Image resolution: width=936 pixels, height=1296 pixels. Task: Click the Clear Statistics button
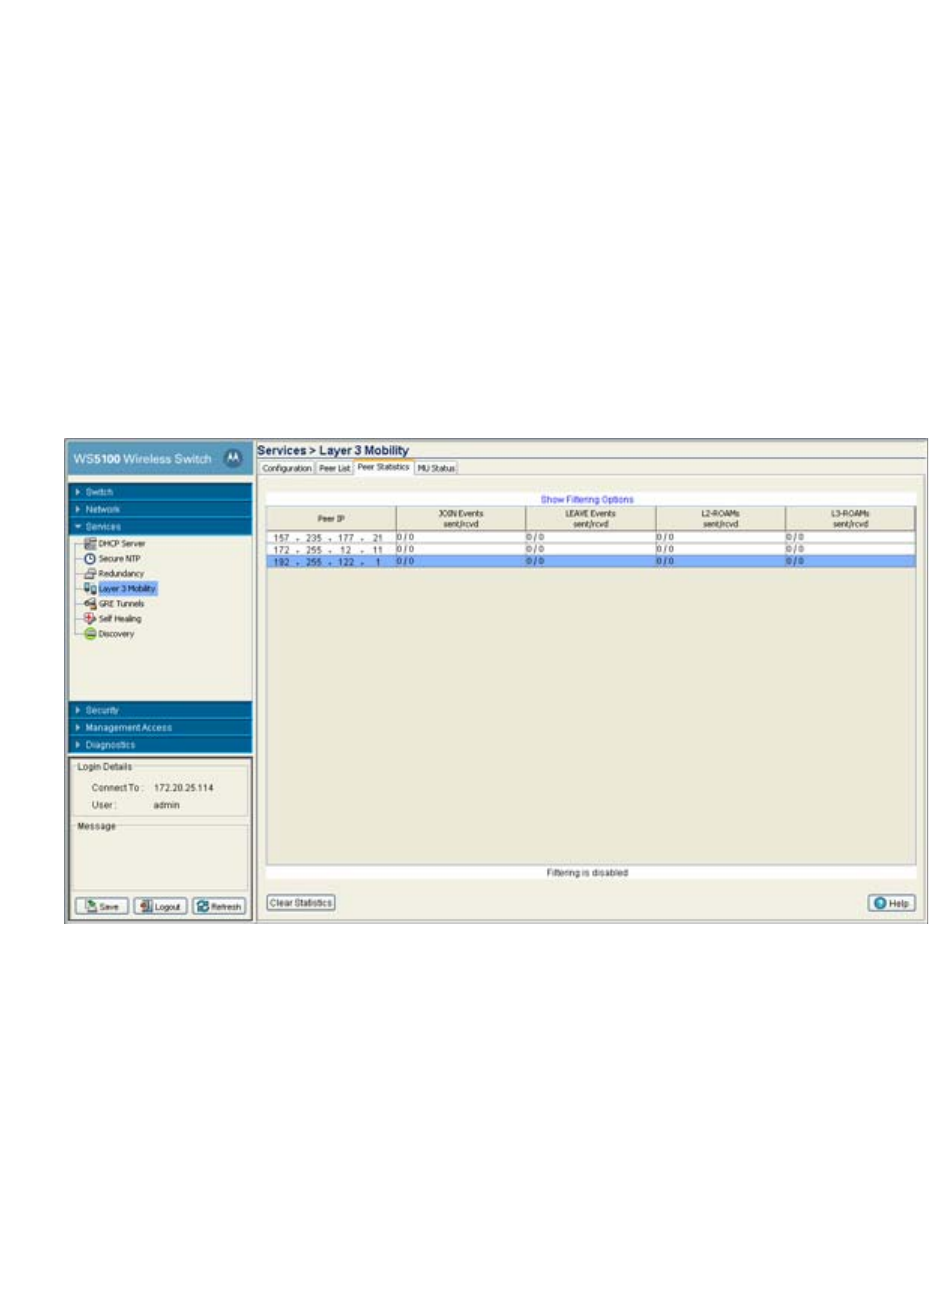(301, 903)
